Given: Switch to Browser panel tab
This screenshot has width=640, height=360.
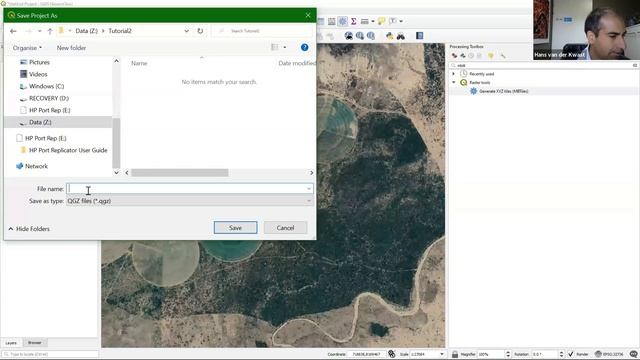Looking at the screenshot, I should coord(35,343).
